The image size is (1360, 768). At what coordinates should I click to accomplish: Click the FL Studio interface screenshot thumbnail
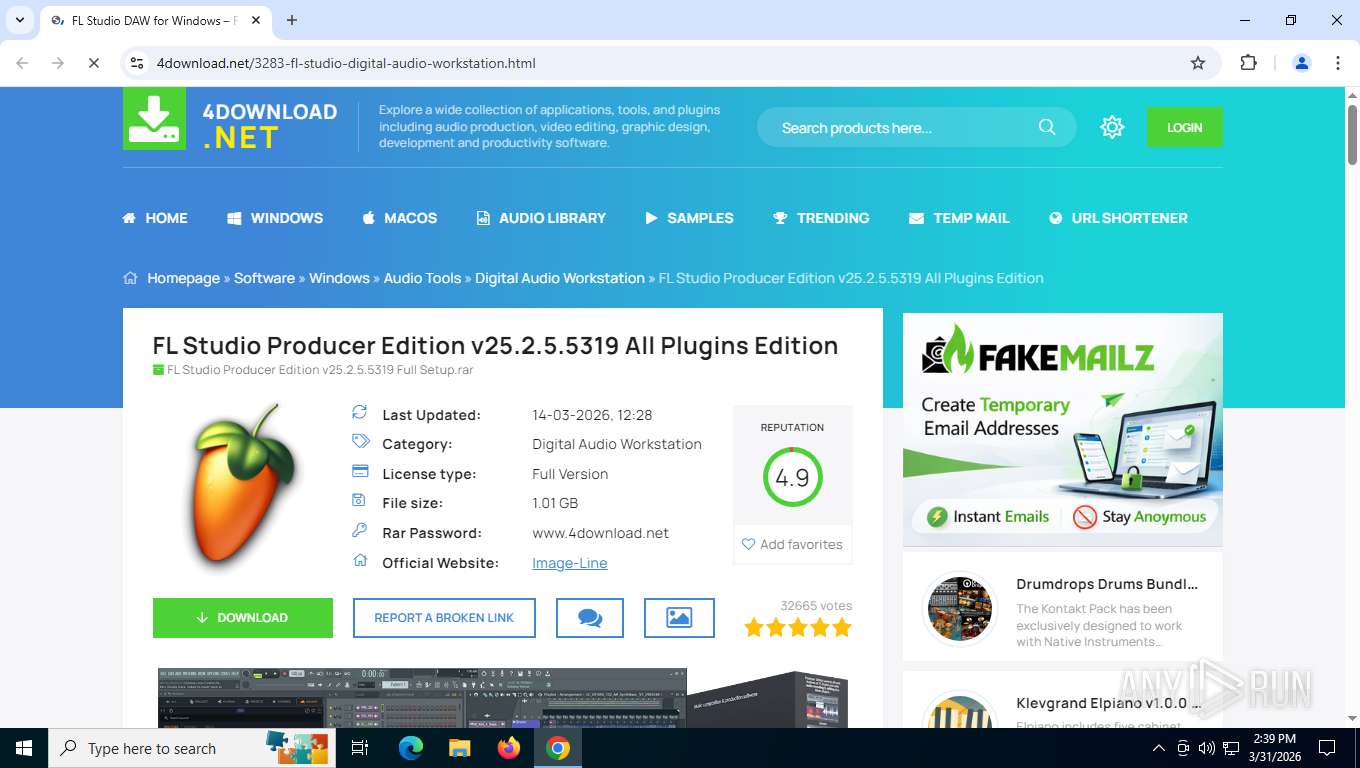coord(422,698)
